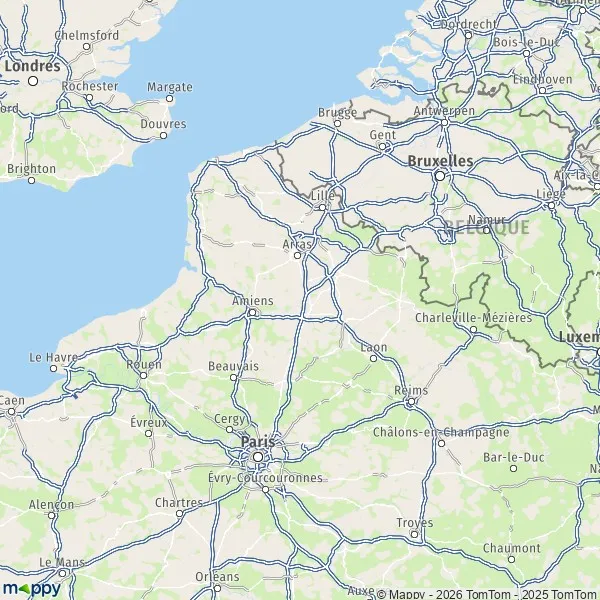
Task: Click the Reims city marker
Action: [x=411, y=401]
